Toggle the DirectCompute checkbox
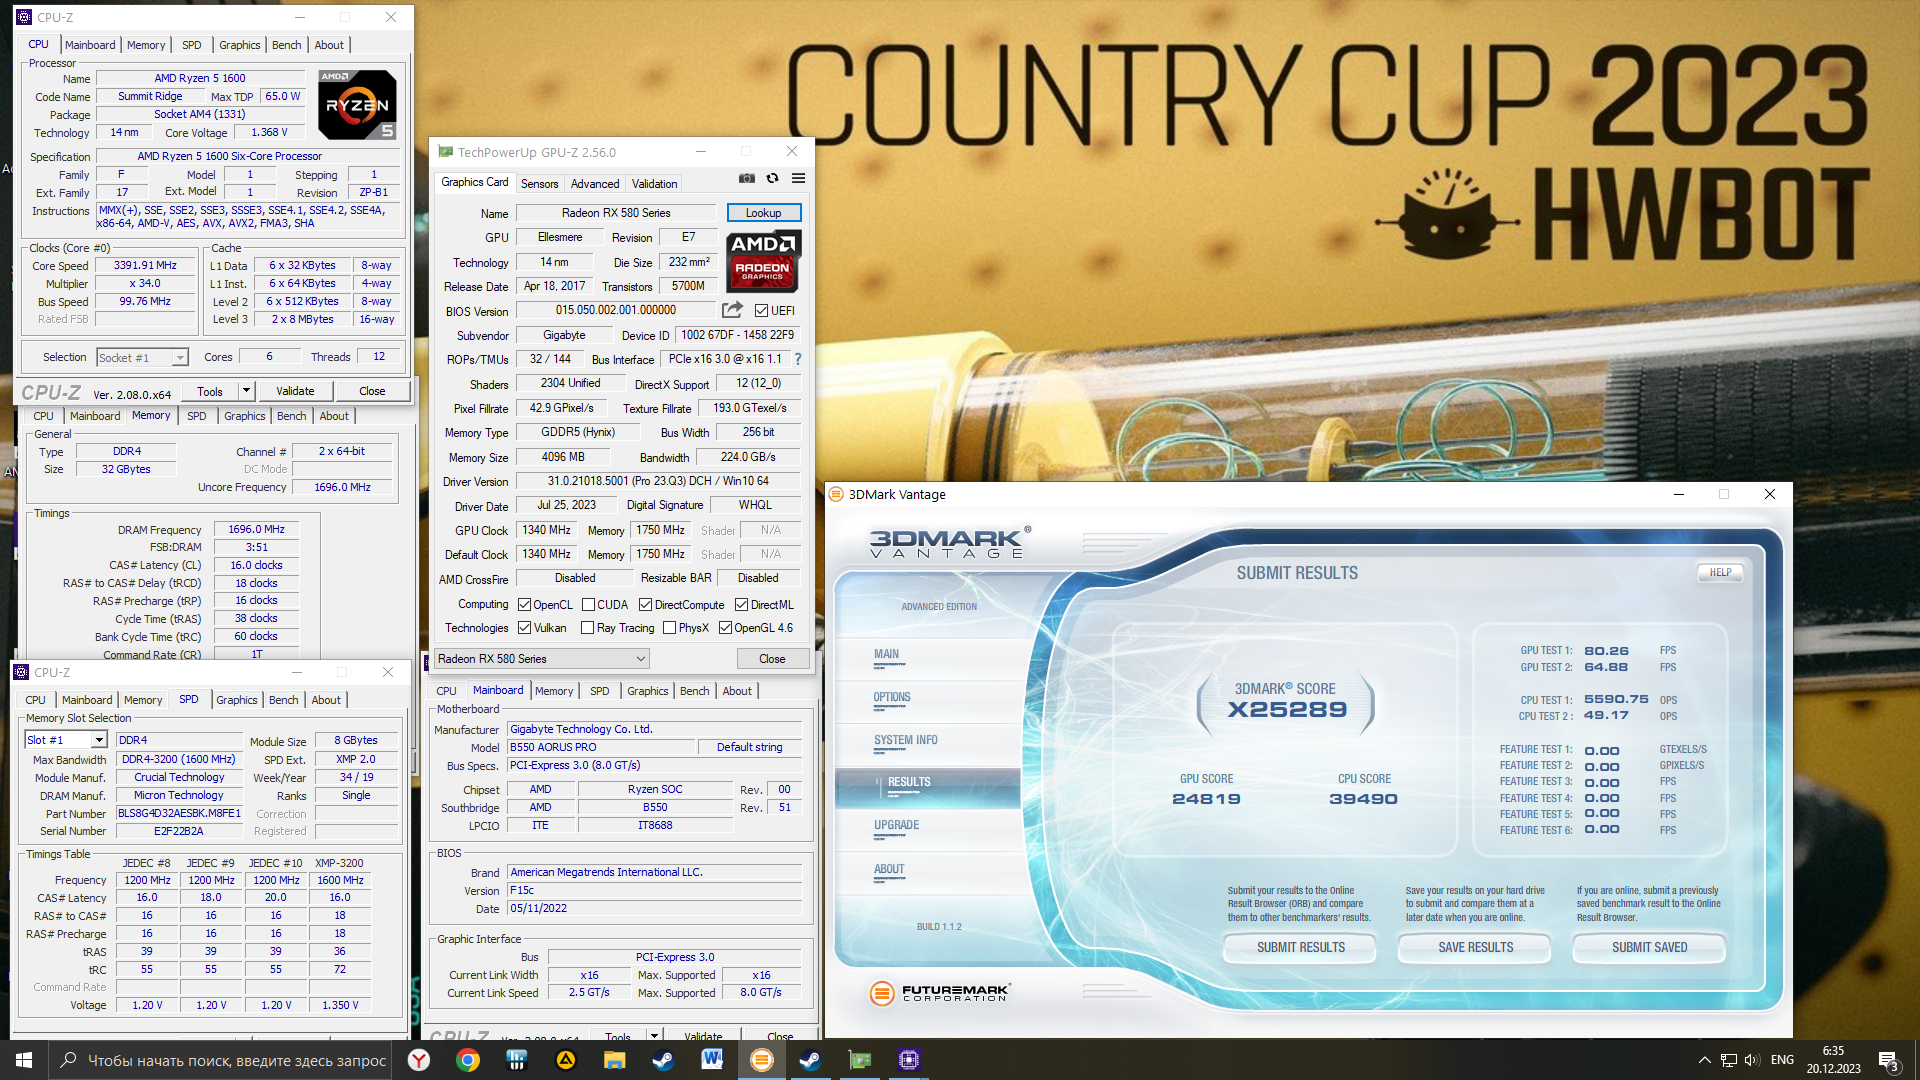The image size is (1920, 1080). coord(645,605)
